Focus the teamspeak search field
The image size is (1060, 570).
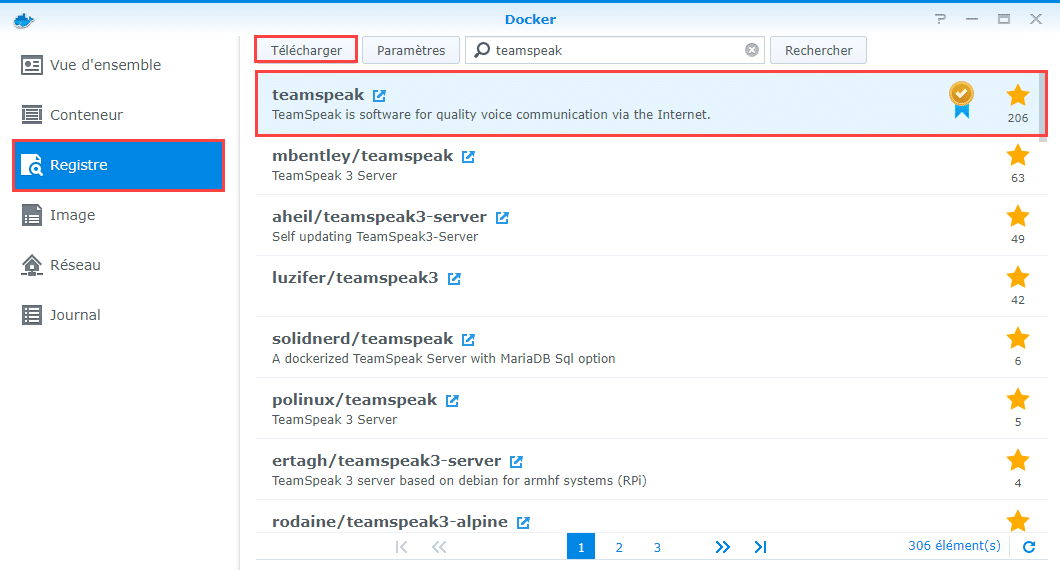pos(615,50)
